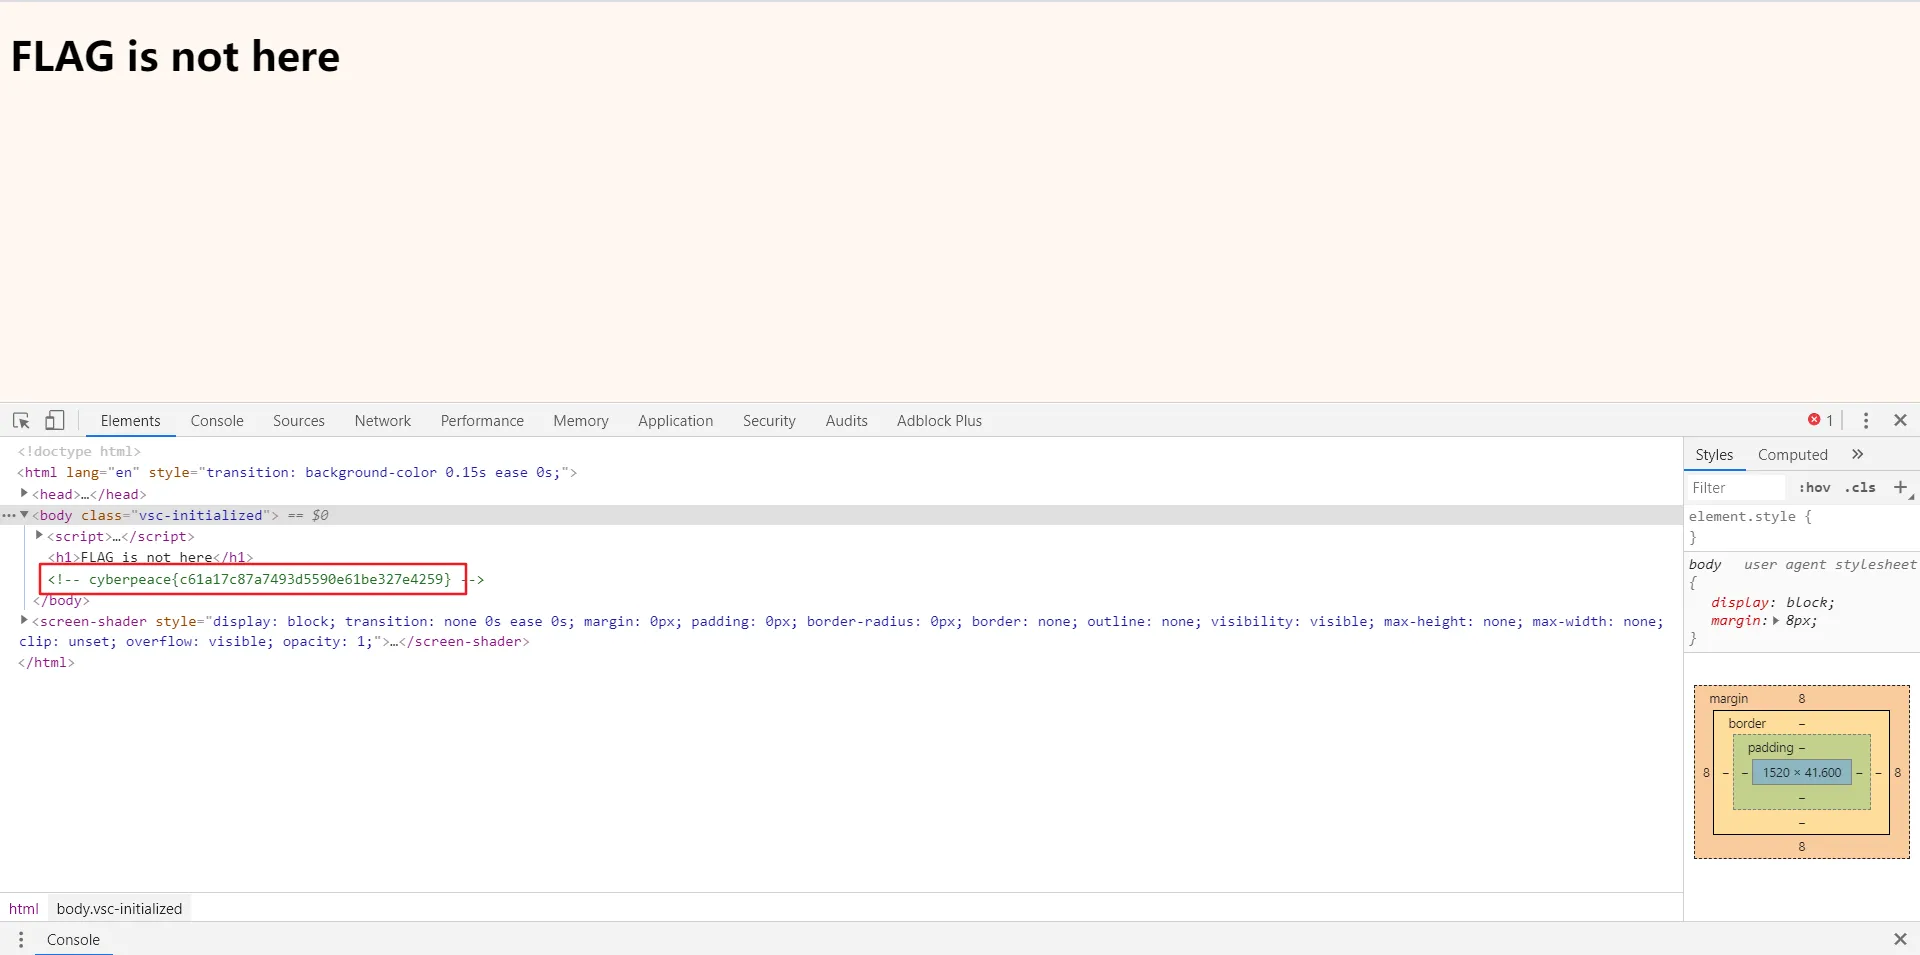
Task: Expand the script element node
Action: pyautogui.click(x=39, y=536)
